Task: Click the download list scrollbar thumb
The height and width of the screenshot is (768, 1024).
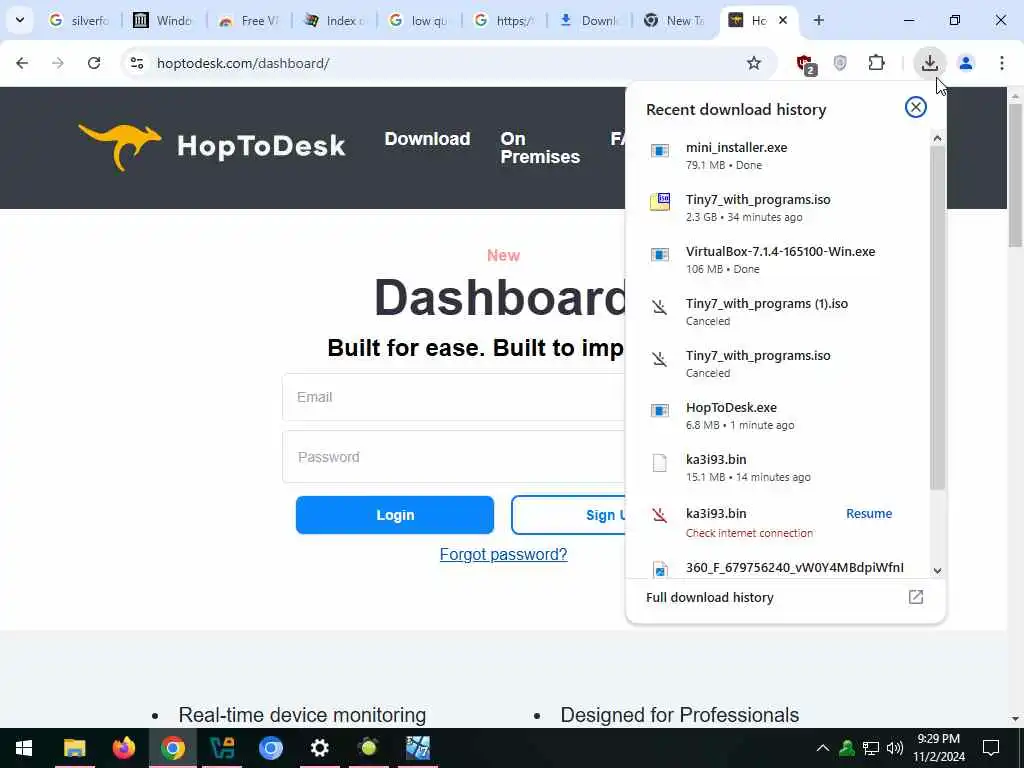Action: (937, 317)
